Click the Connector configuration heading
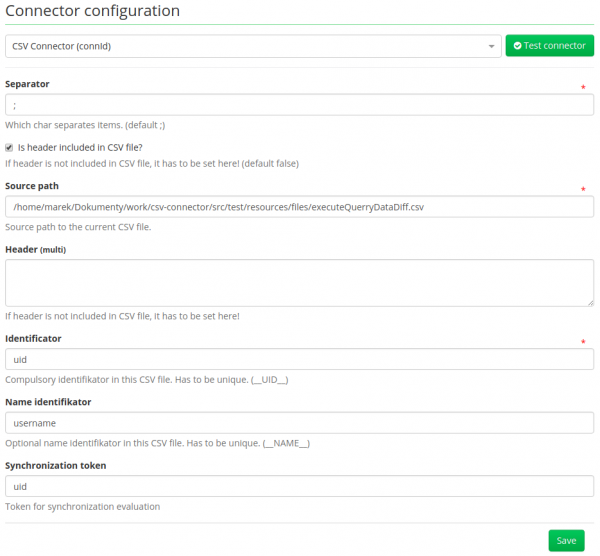The width and height of the screenshot is (600, 556). coord(93,11)
